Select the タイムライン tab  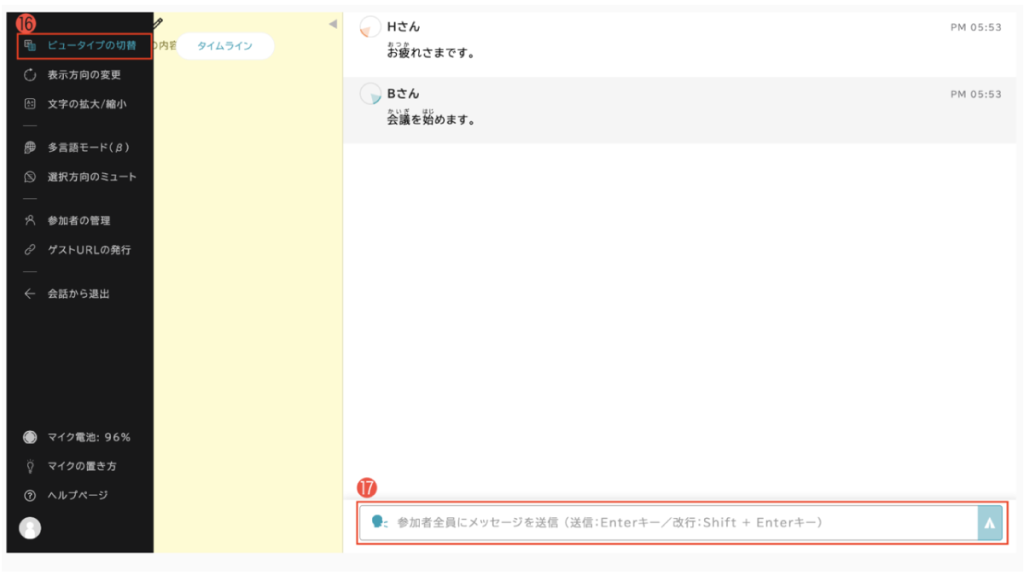[225, 46]
